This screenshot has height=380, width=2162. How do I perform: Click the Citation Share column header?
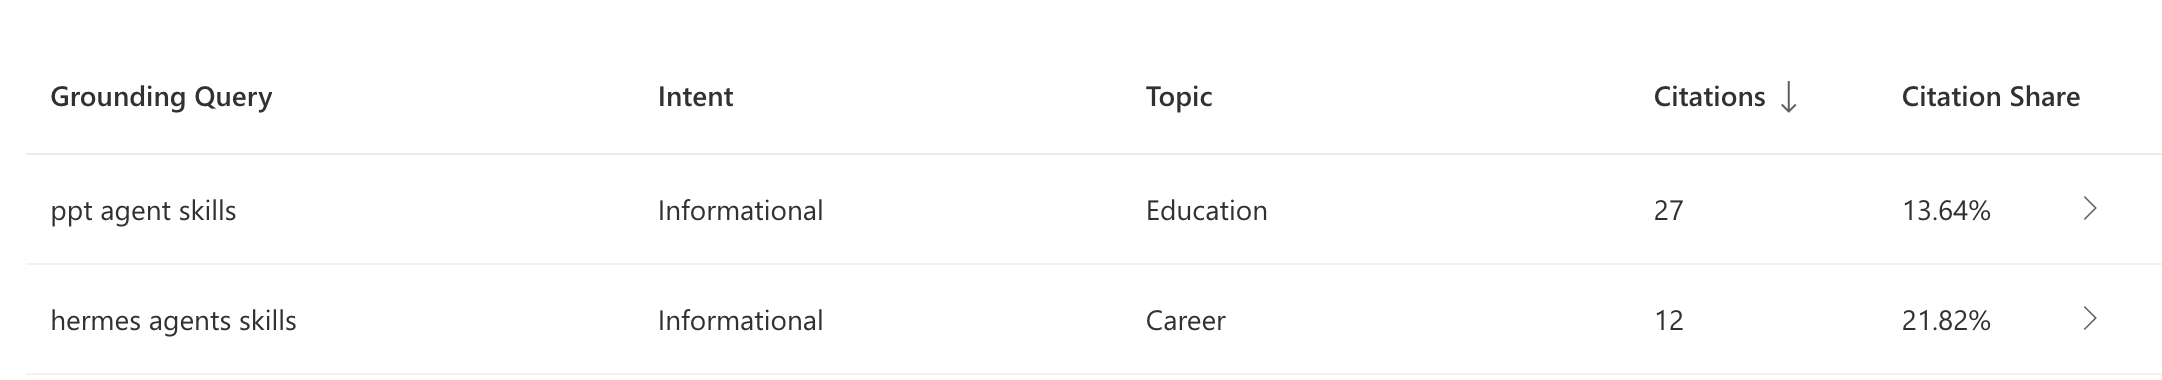click(1990, 97)
